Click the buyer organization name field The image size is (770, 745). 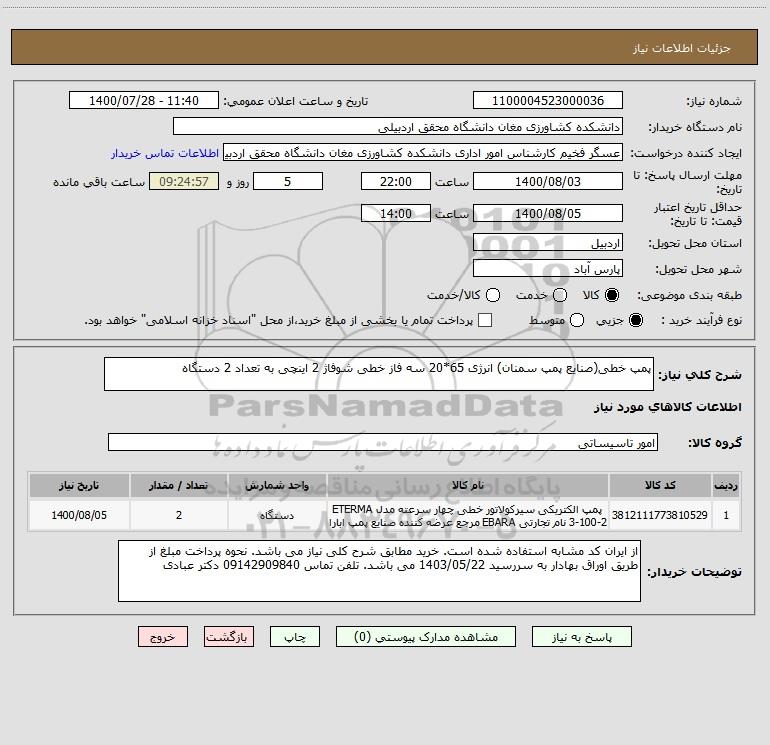click(398, 127)
